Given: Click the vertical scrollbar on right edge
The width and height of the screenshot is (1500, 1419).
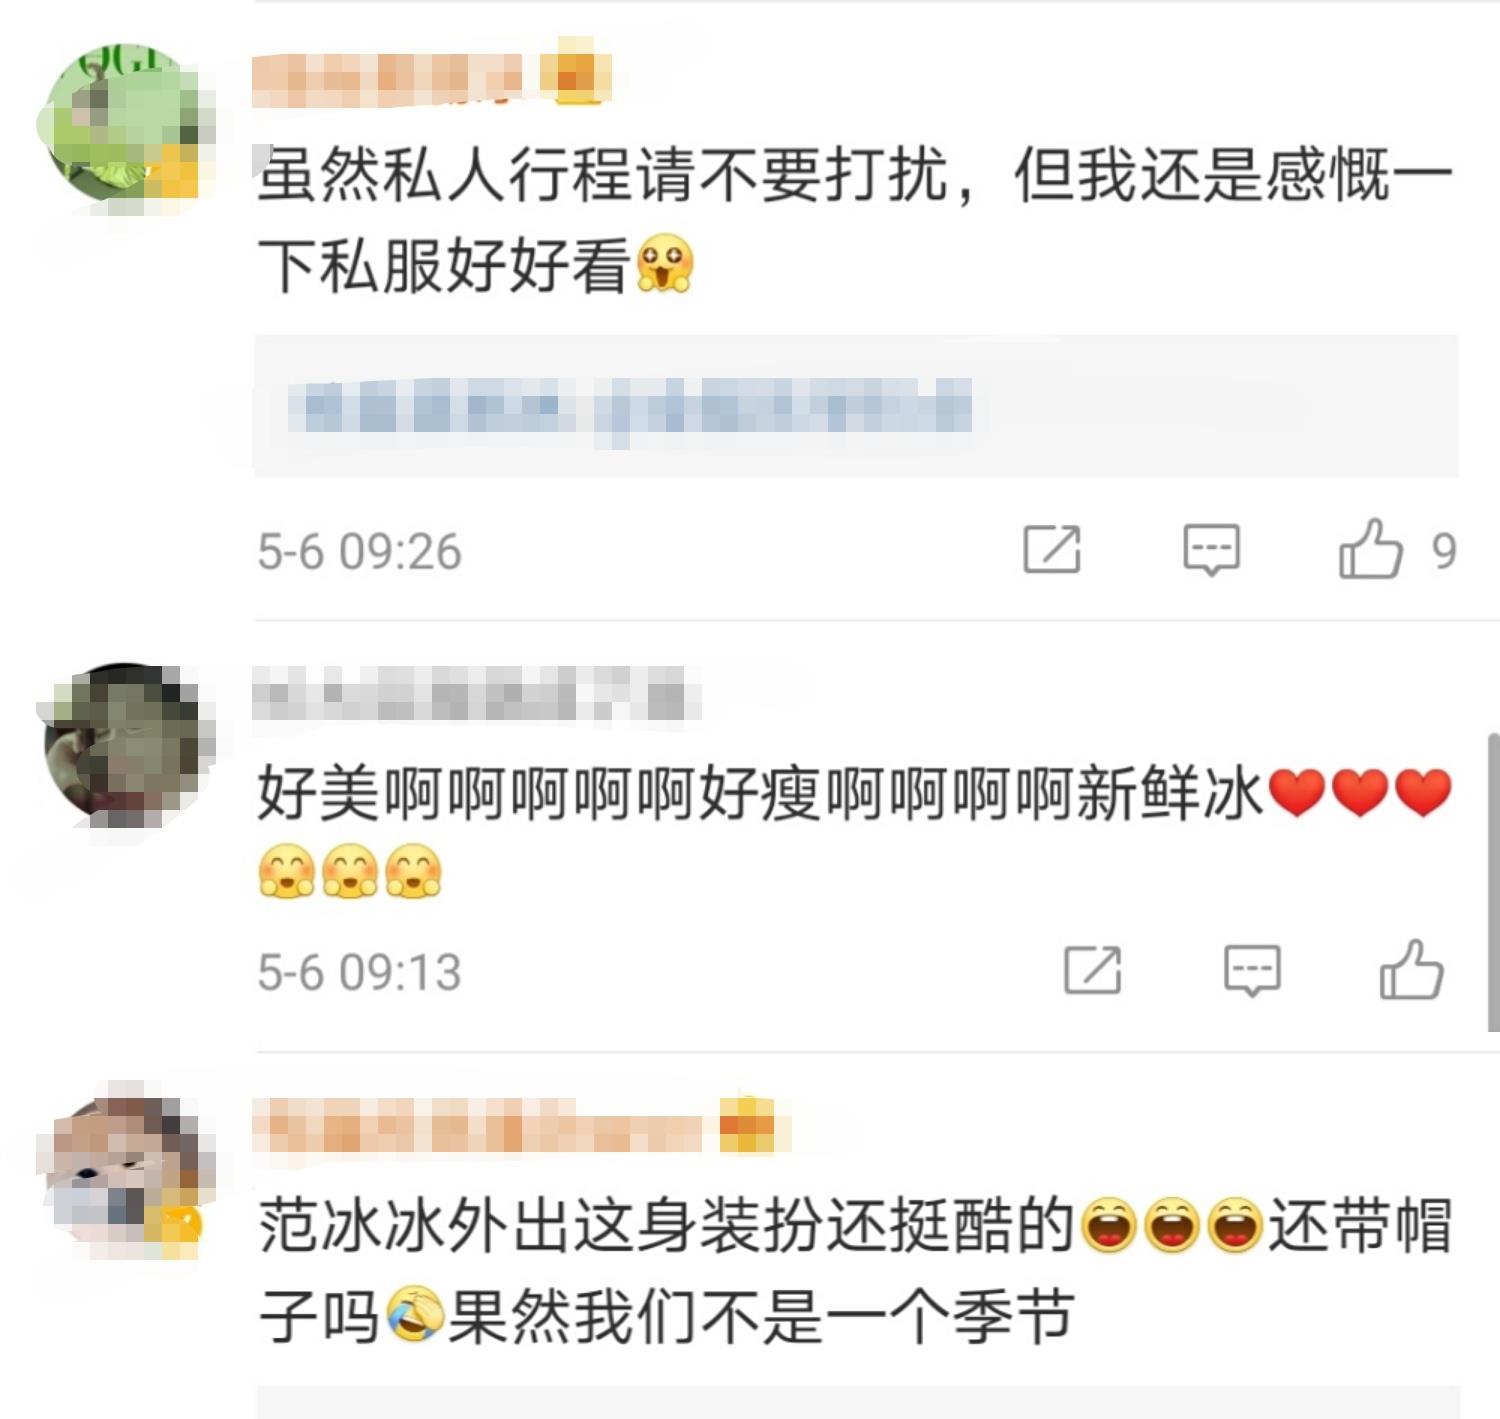Looking at the screenshot, I should pyautogui.click(x=1493, y=882).
